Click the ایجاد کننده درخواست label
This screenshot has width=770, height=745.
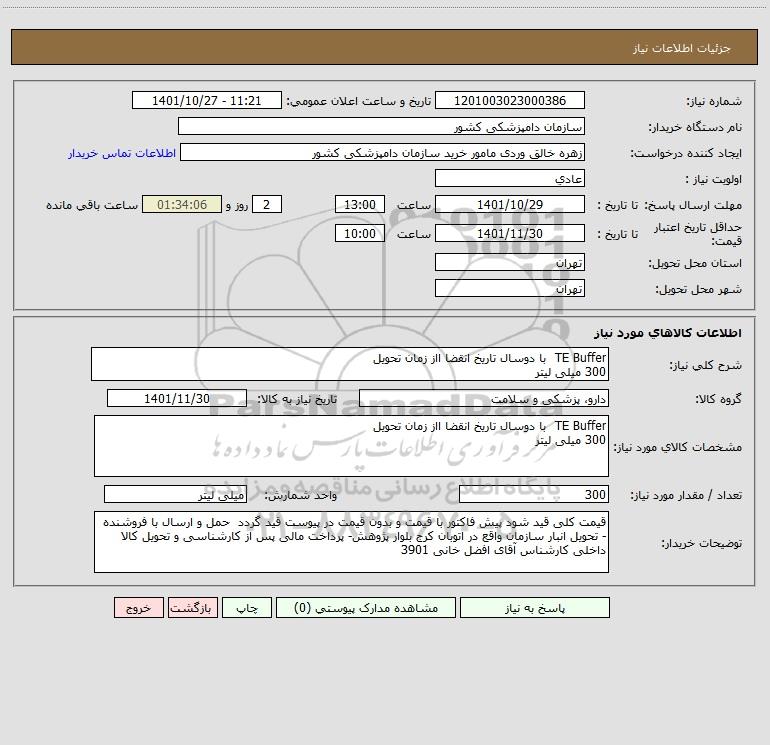click(x=686, y=153)
